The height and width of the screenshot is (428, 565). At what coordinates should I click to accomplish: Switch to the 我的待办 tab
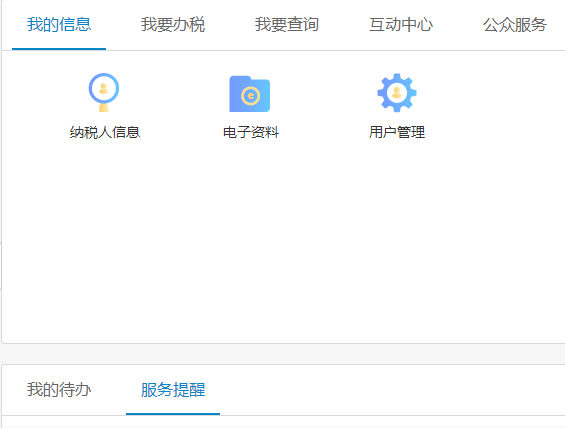coord(59,389)
